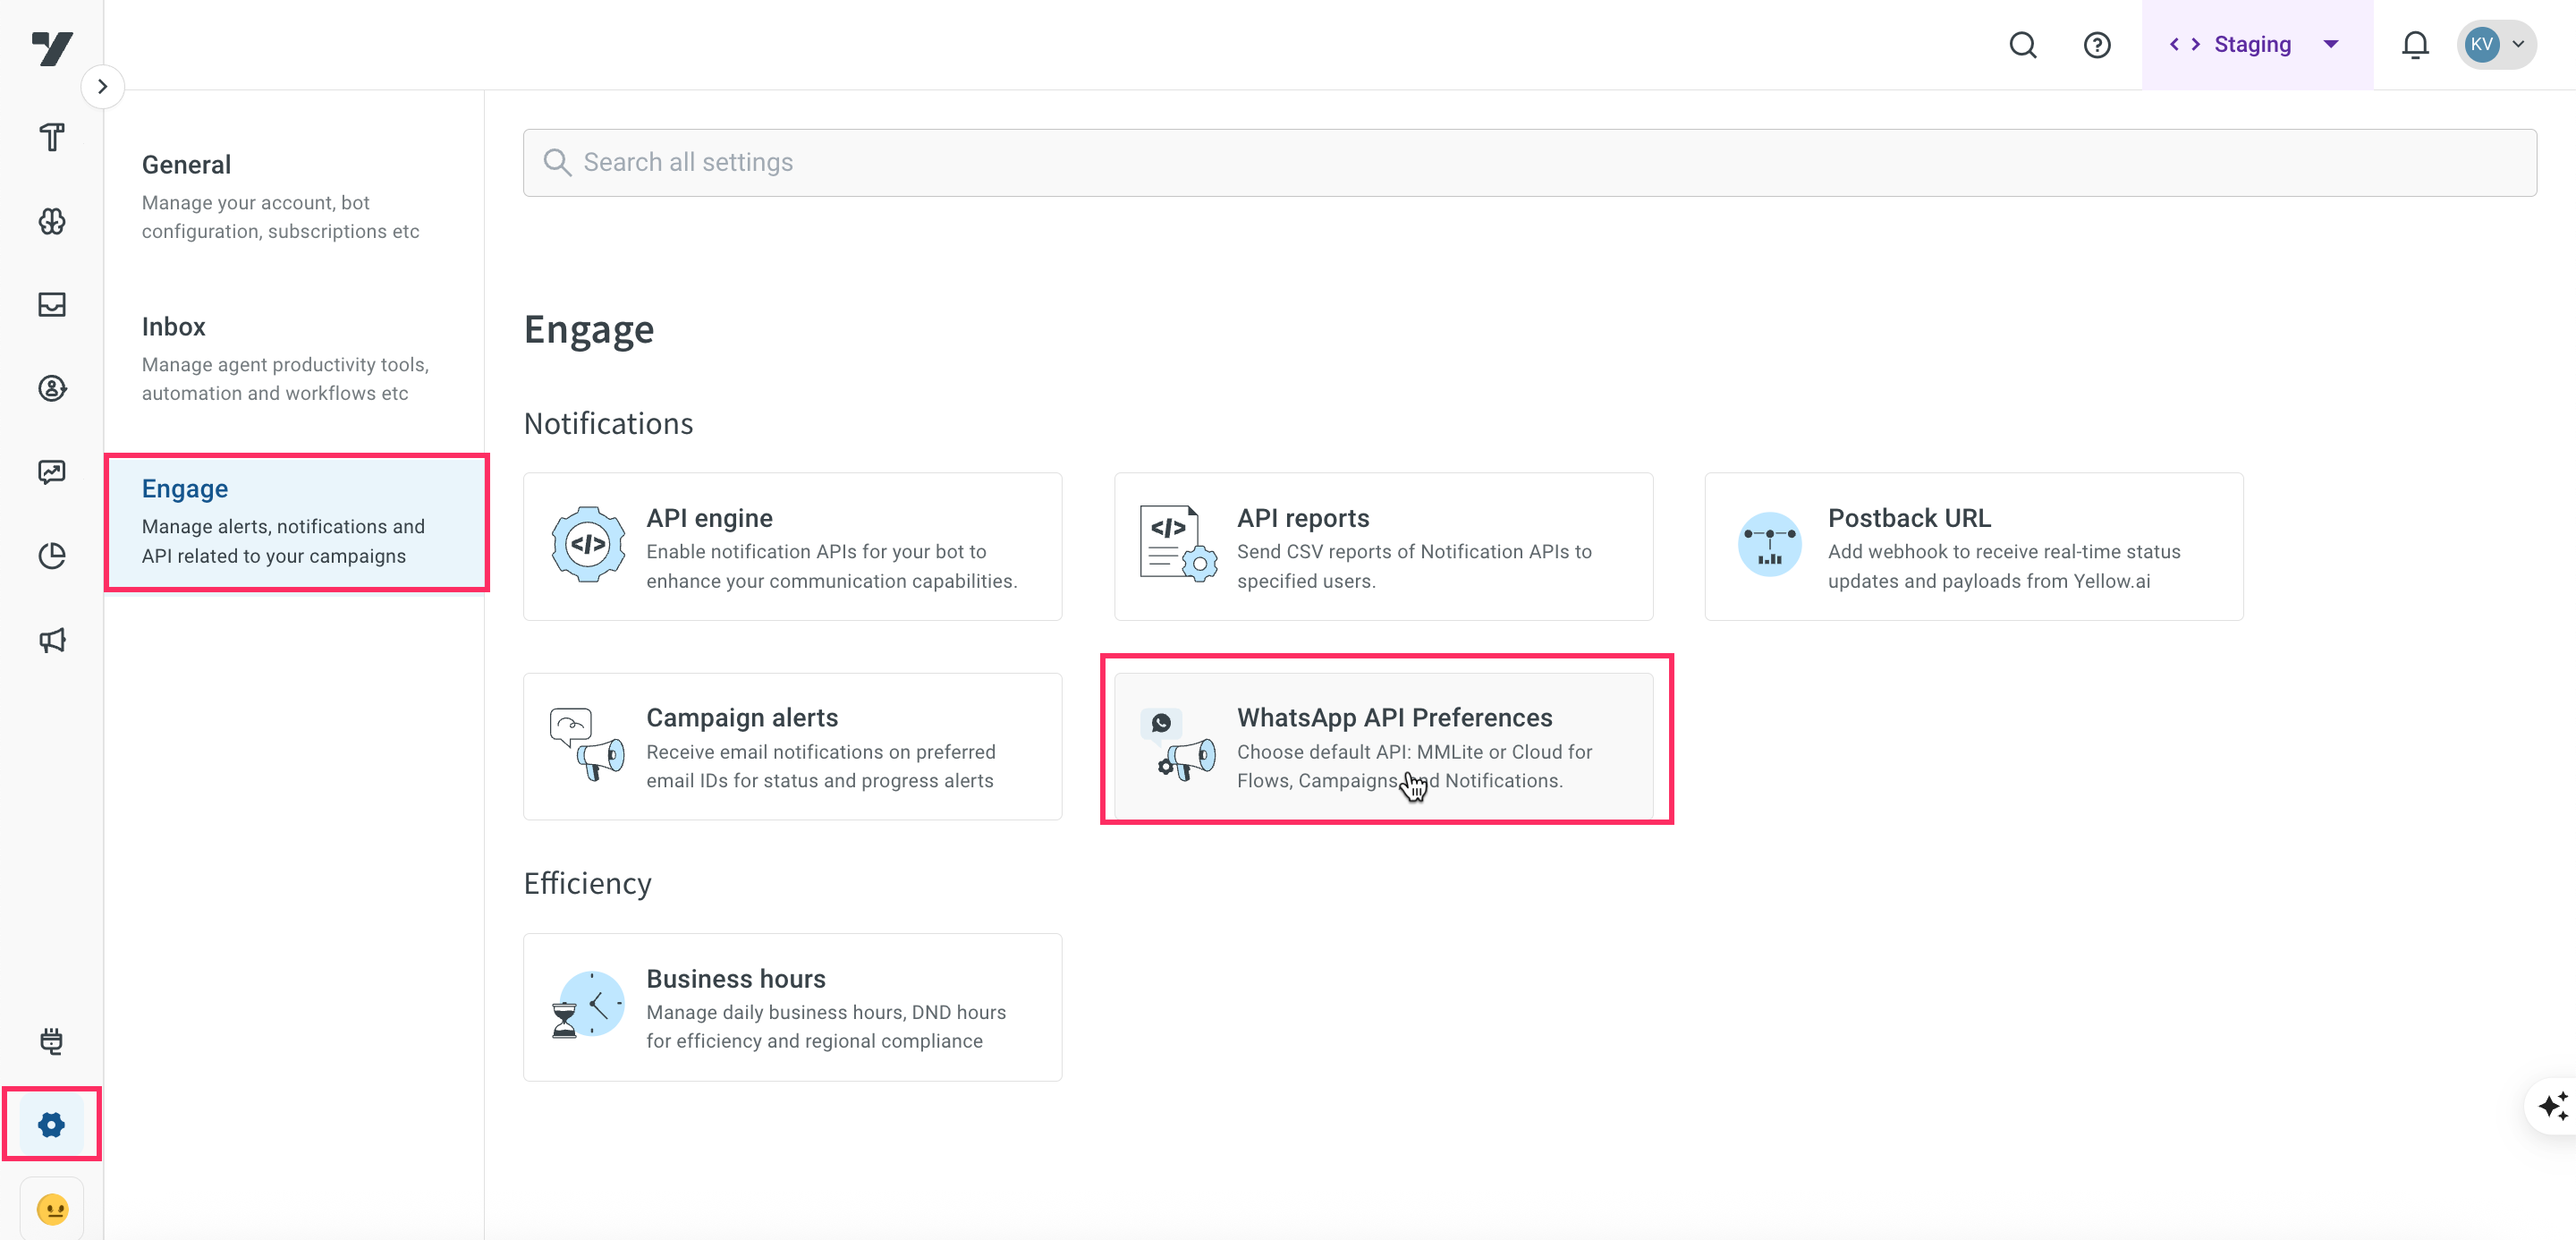
Task: Click the WhatsApp API Preferences megaphone icon
Action: click(1178, 745)
